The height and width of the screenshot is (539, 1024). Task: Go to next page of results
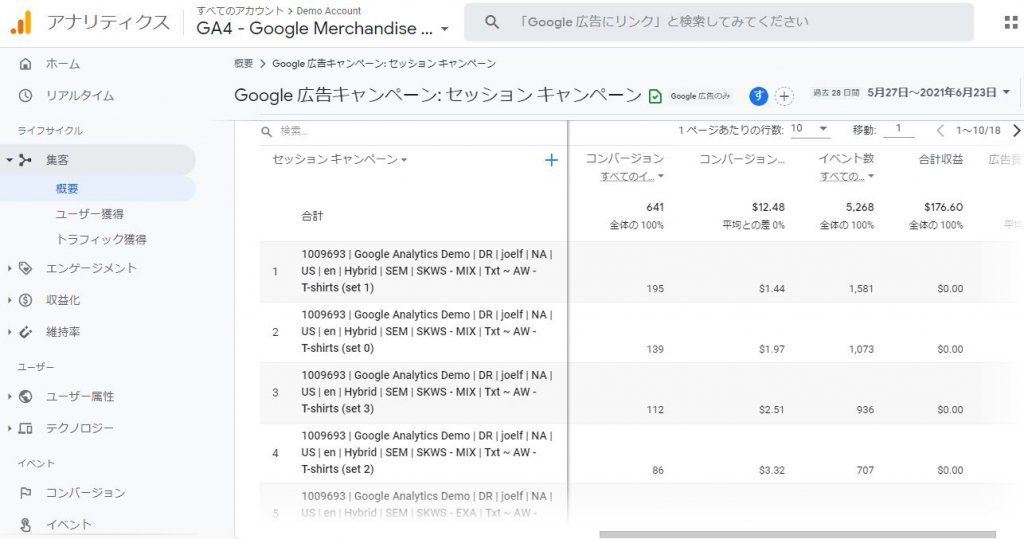click(1016, 131)
